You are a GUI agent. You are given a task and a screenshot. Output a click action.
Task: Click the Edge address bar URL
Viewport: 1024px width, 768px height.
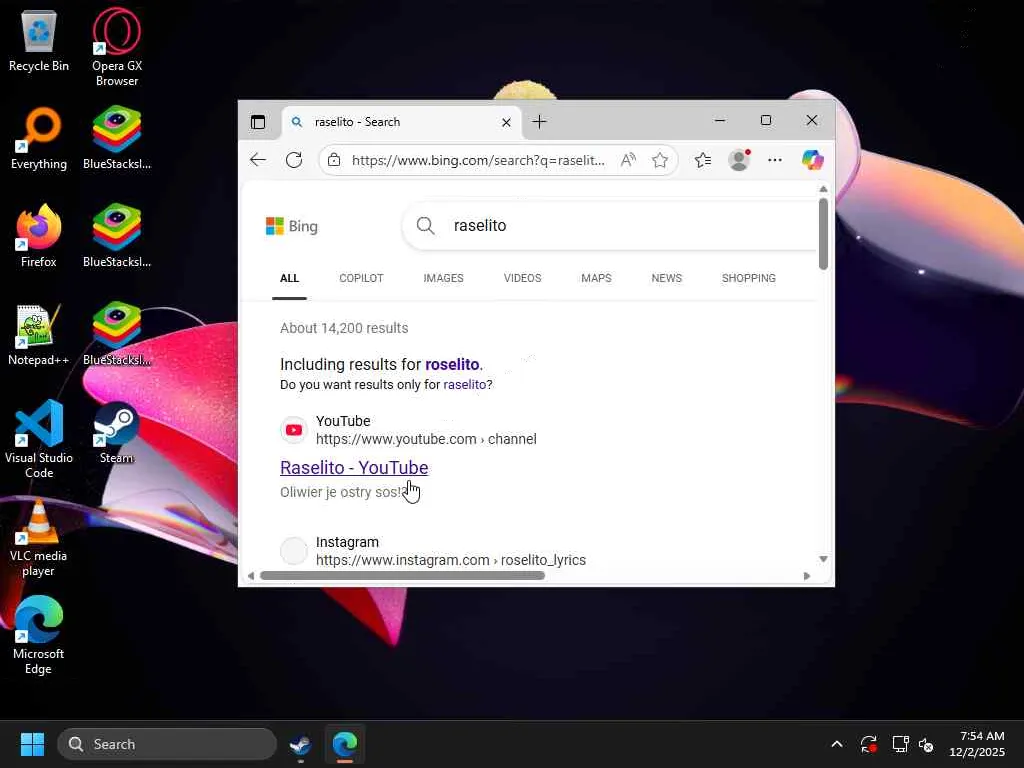click(478, 160)
